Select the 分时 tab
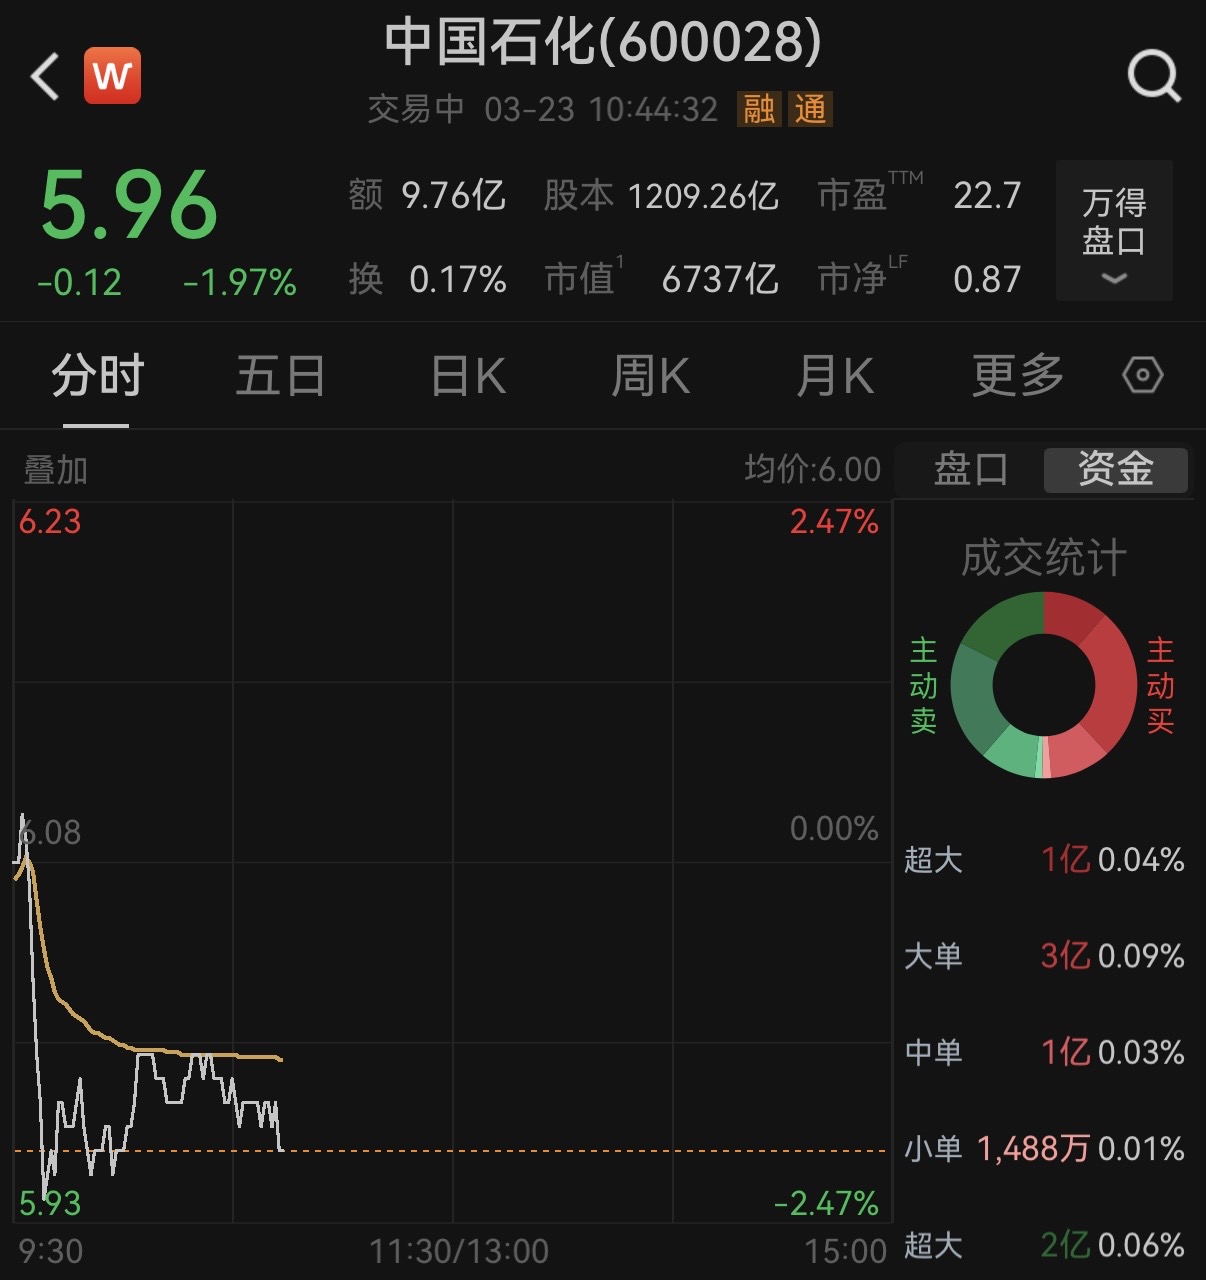 pos(98,376)
